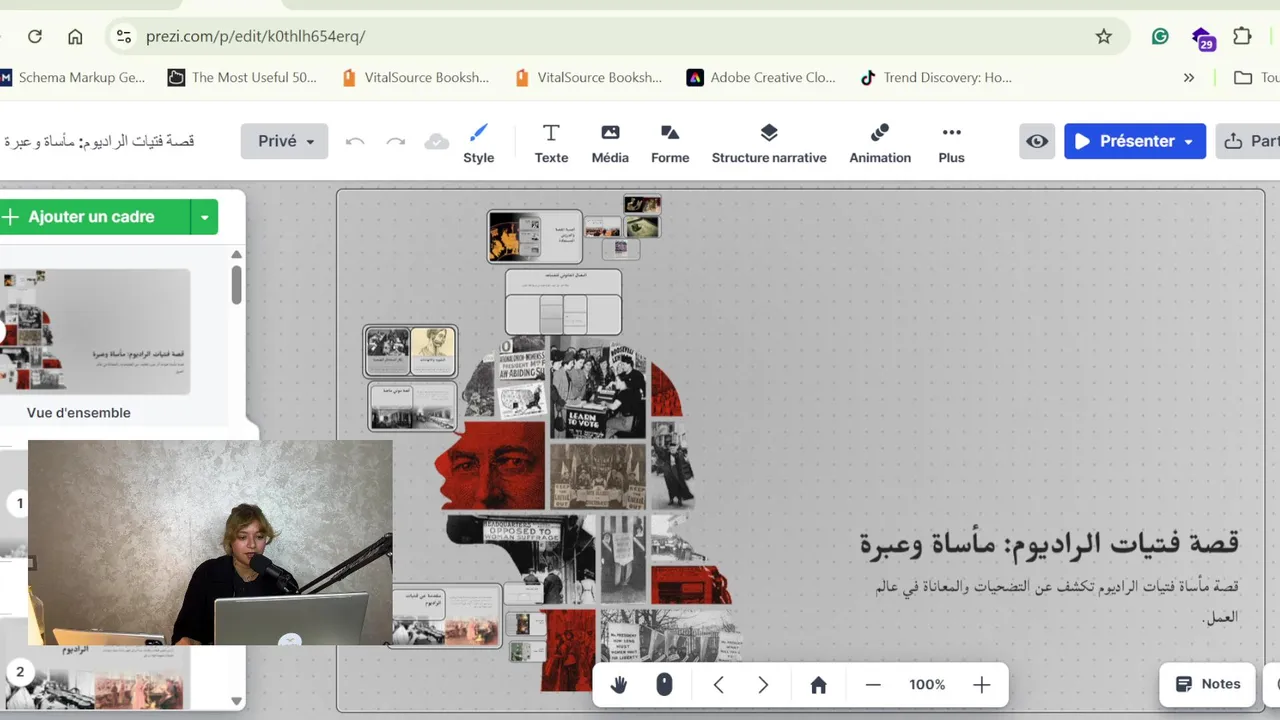This screenshot has height=720, width=1280.
Task: Select the red face image on canvas
Action: pyautogui.click(x=491, y=466)
